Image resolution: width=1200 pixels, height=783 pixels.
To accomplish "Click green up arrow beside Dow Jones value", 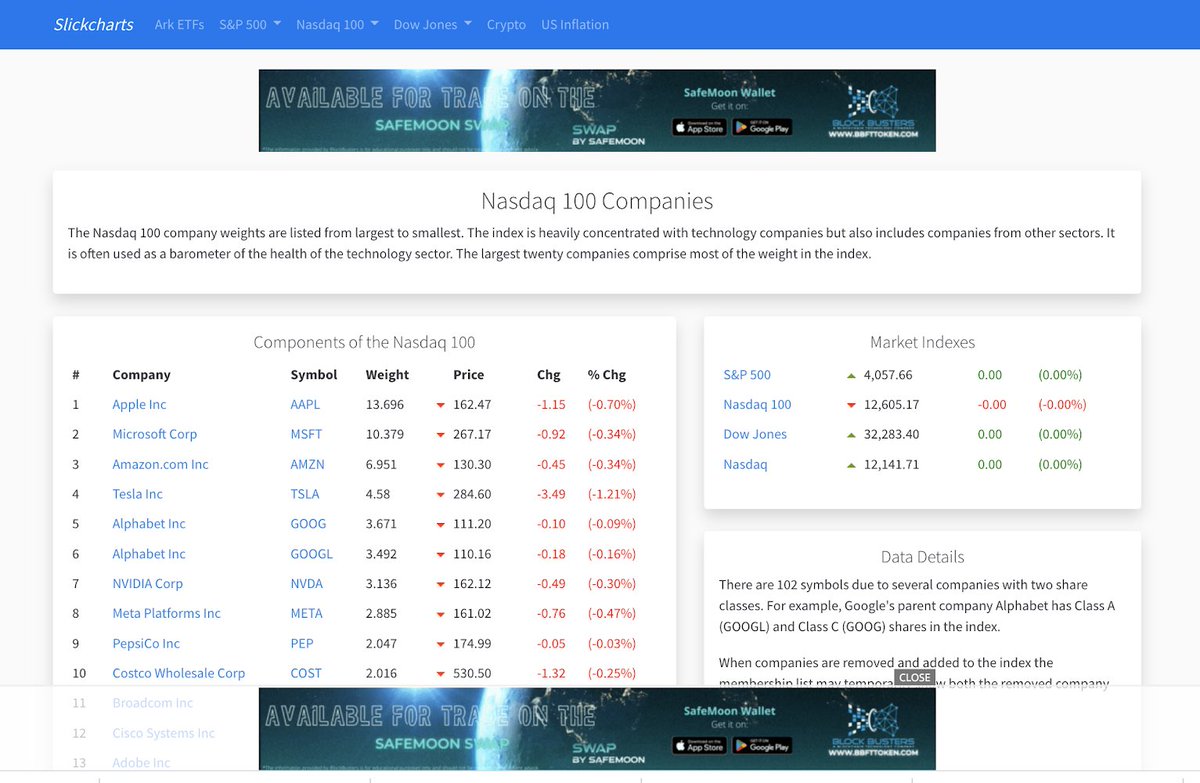I will tap(851, 434).
